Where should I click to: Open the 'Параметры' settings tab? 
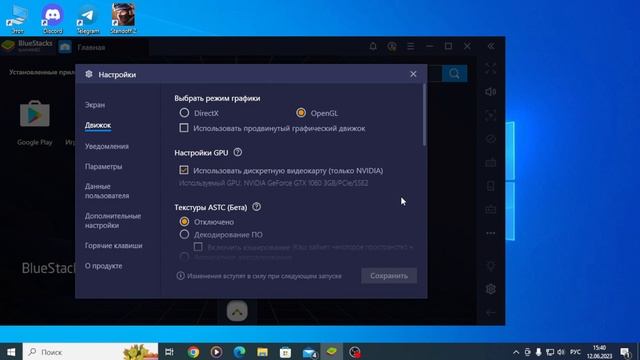(x=103, y=167)
